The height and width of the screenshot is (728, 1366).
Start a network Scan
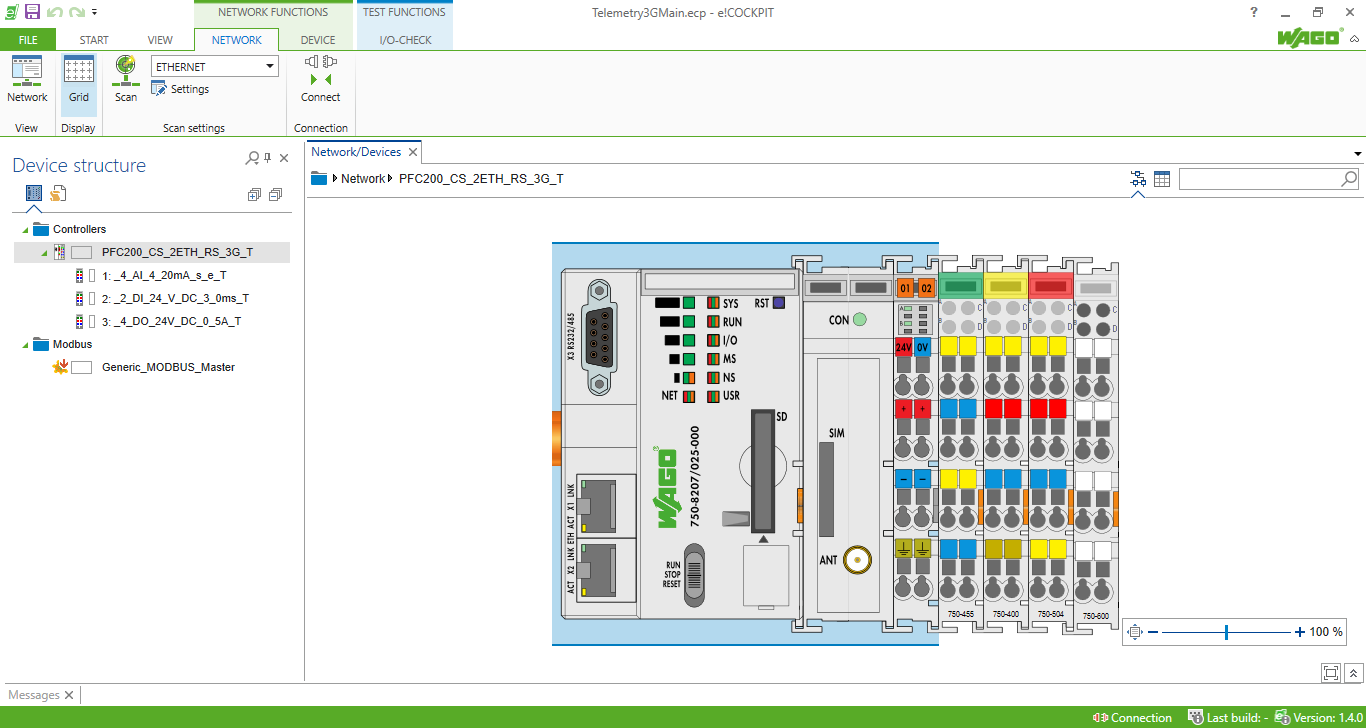pos(126,80)
